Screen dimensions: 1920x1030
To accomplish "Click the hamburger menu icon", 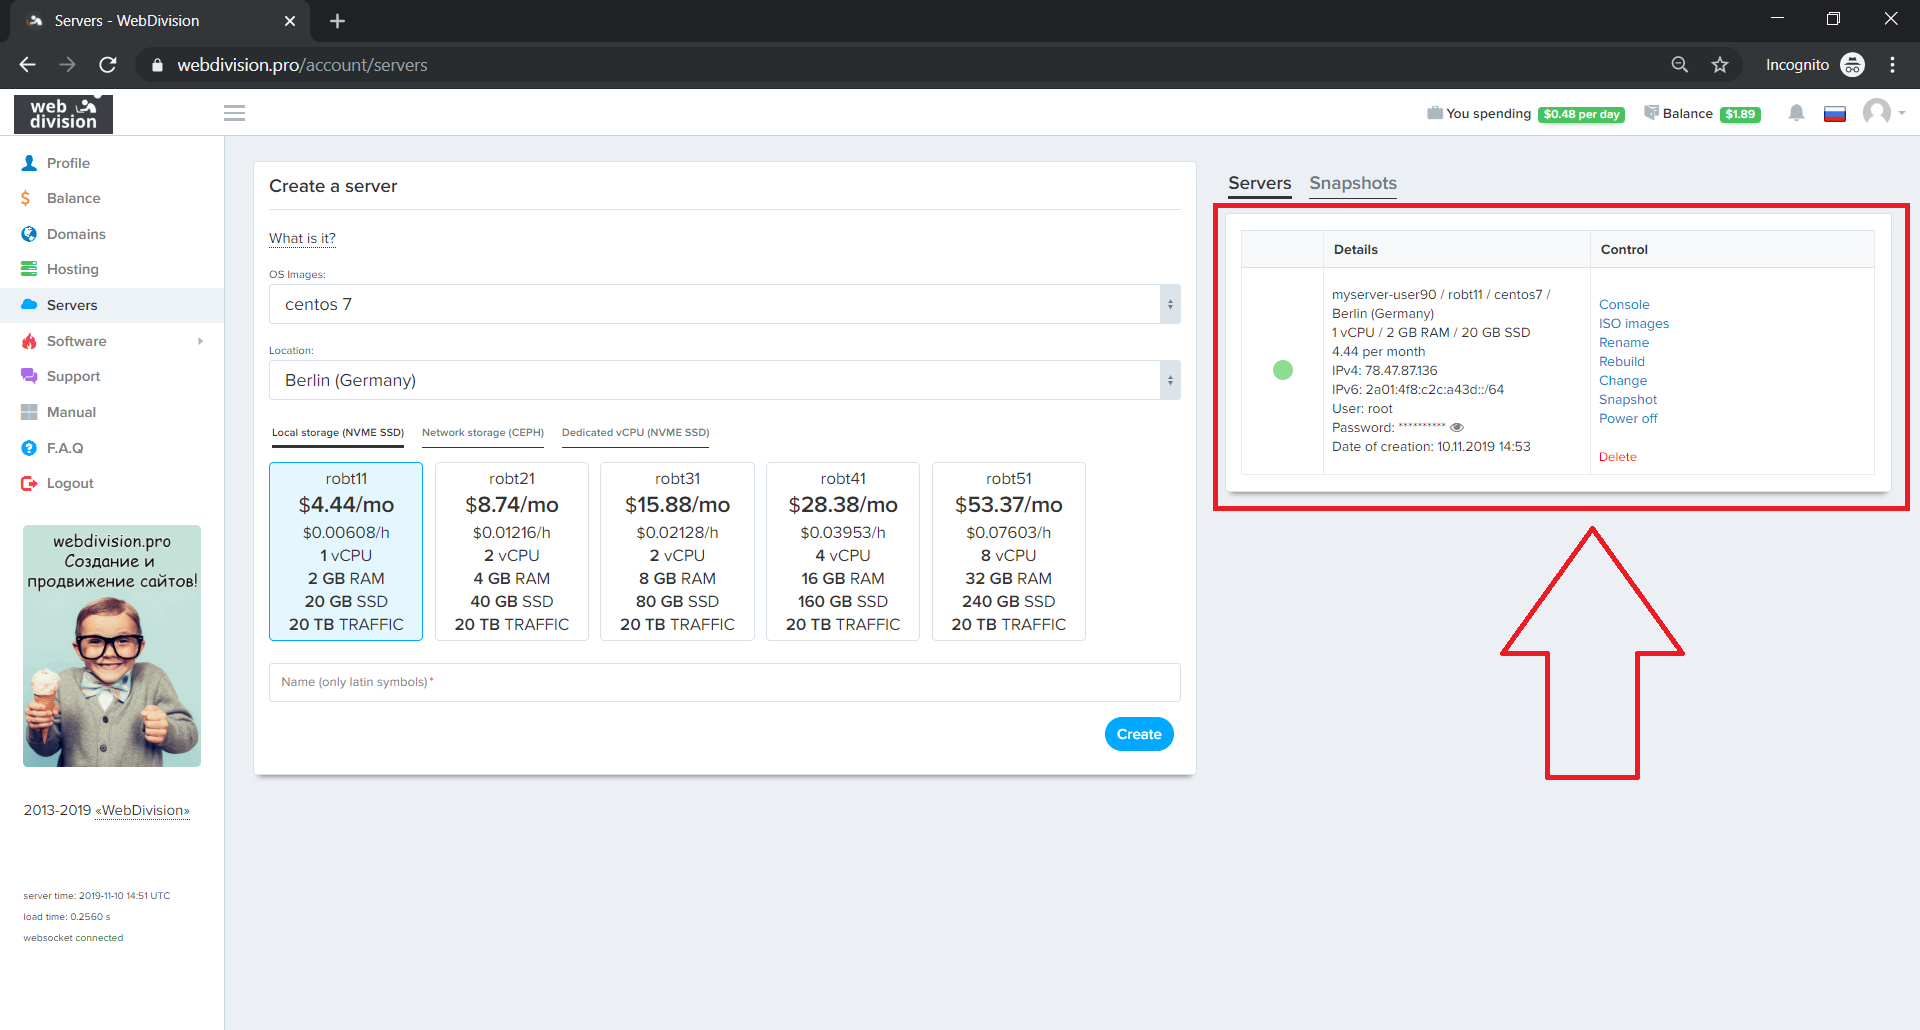I will point(234,113).
